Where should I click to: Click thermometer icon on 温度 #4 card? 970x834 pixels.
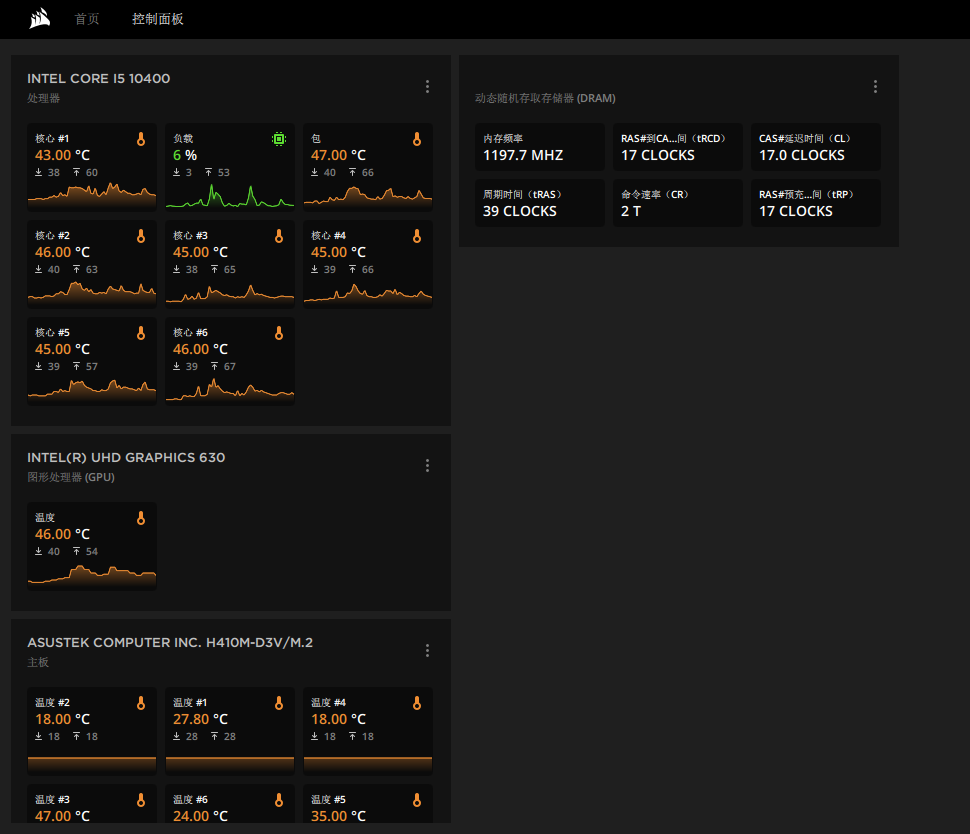417,703
